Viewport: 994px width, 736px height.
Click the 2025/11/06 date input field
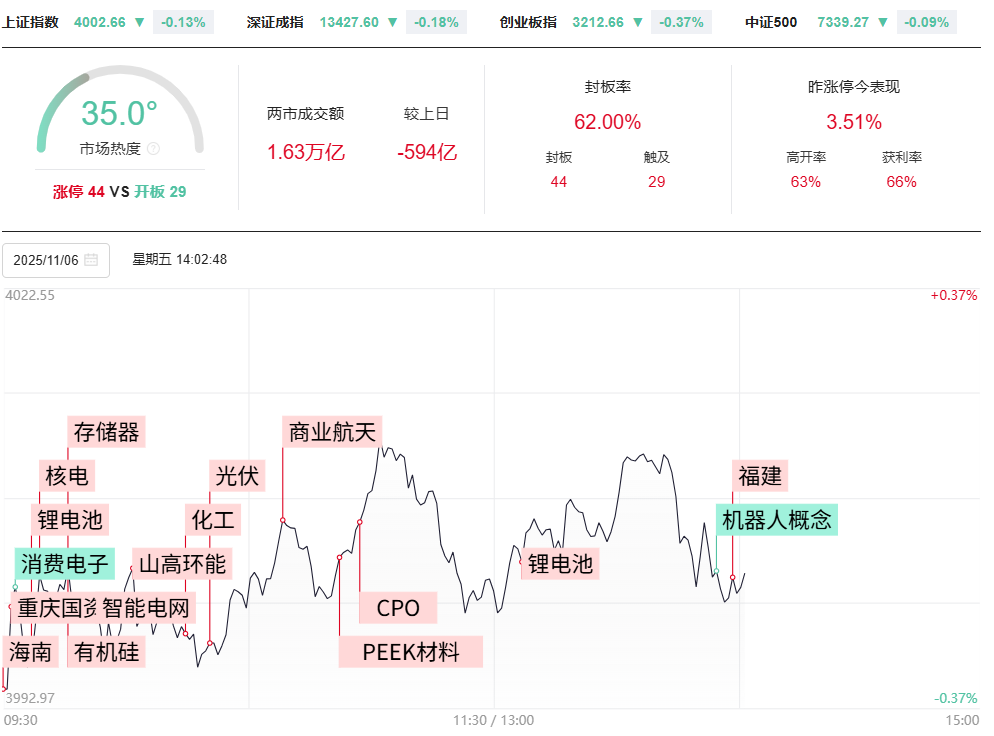pyautogui.click(x=46, y=260)
